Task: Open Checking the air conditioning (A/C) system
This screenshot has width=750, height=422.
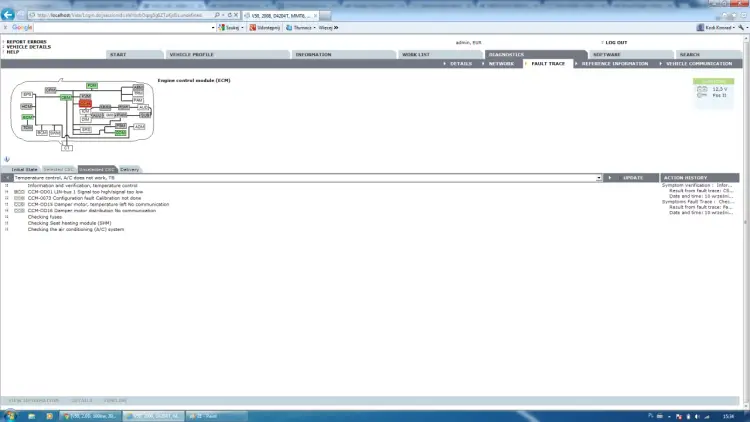Action: (x=76, y=229)
